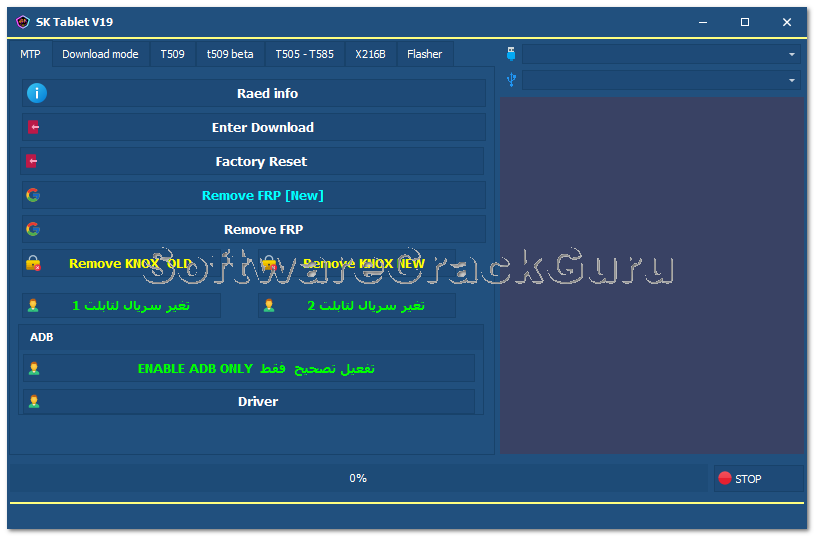
Task: Switch to the MTP tab
Action: (30, 54)
